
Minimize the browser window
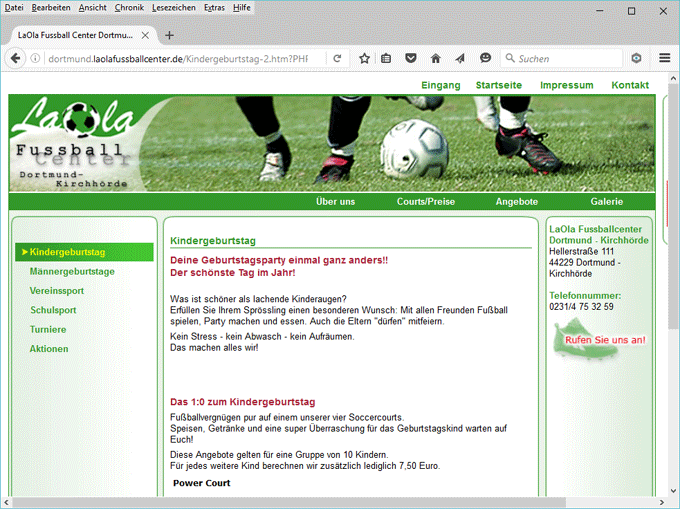pos(600,11)
